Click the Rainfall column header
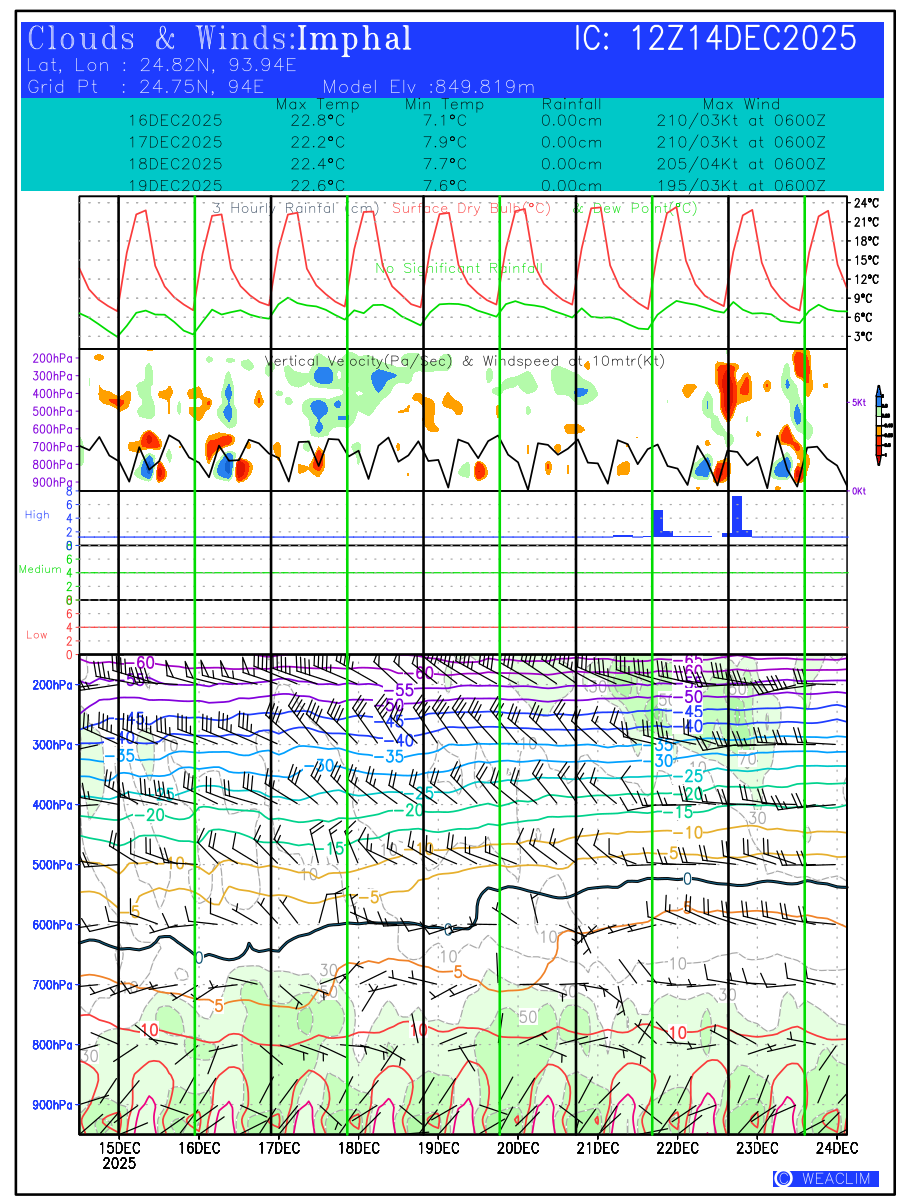 (571, 105)
